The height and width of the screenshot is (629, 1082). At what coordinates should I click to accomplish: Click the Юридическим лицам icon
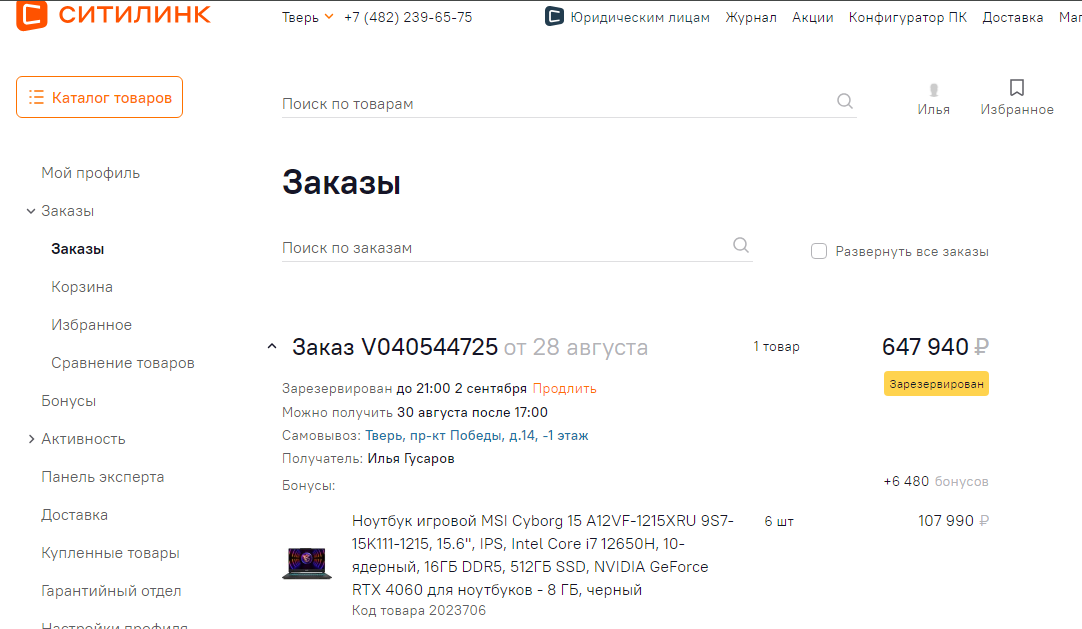click(x=554, y=16)
